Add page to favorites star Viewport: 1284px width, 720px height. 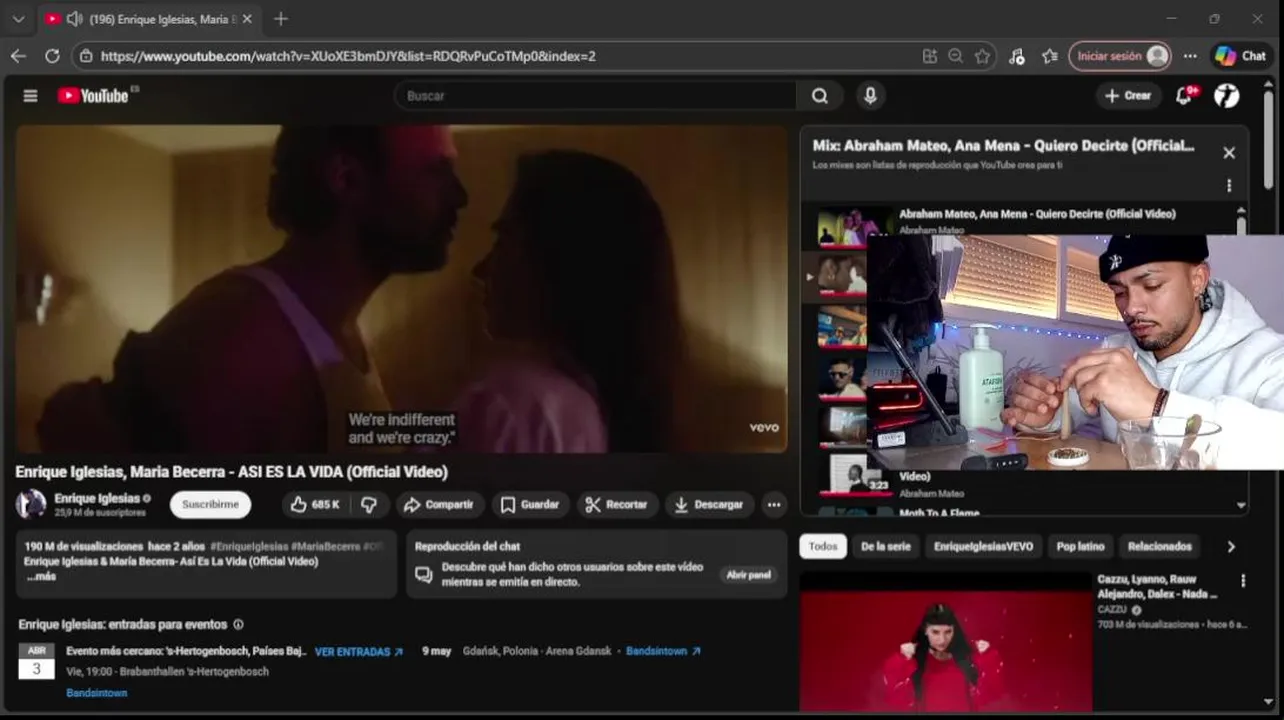(982, 56)
